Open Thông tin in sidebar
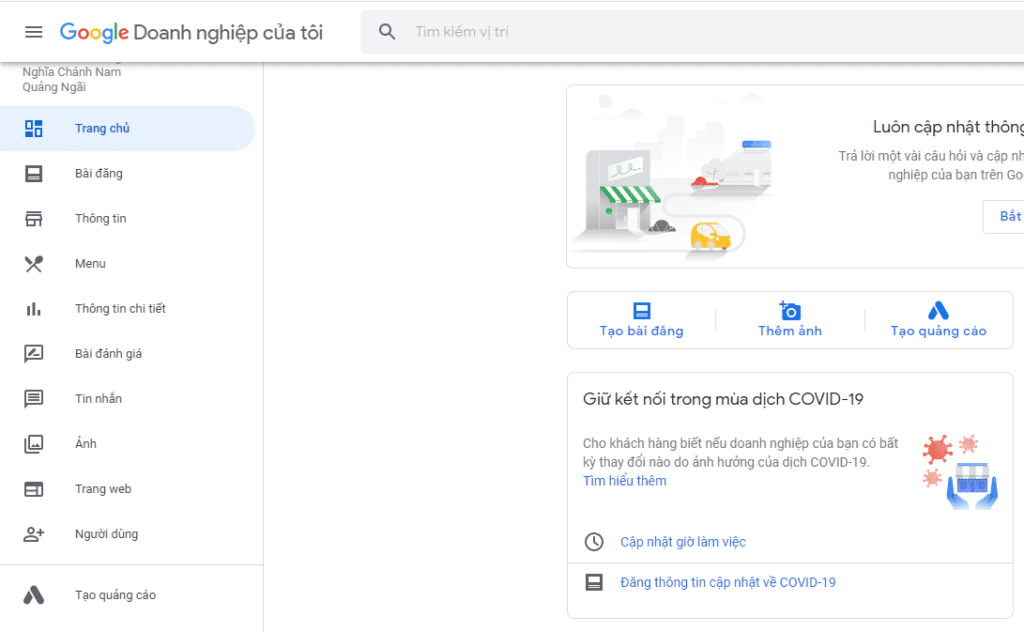The height and width of the screenshot is (632, 1024). click(127, 219)
